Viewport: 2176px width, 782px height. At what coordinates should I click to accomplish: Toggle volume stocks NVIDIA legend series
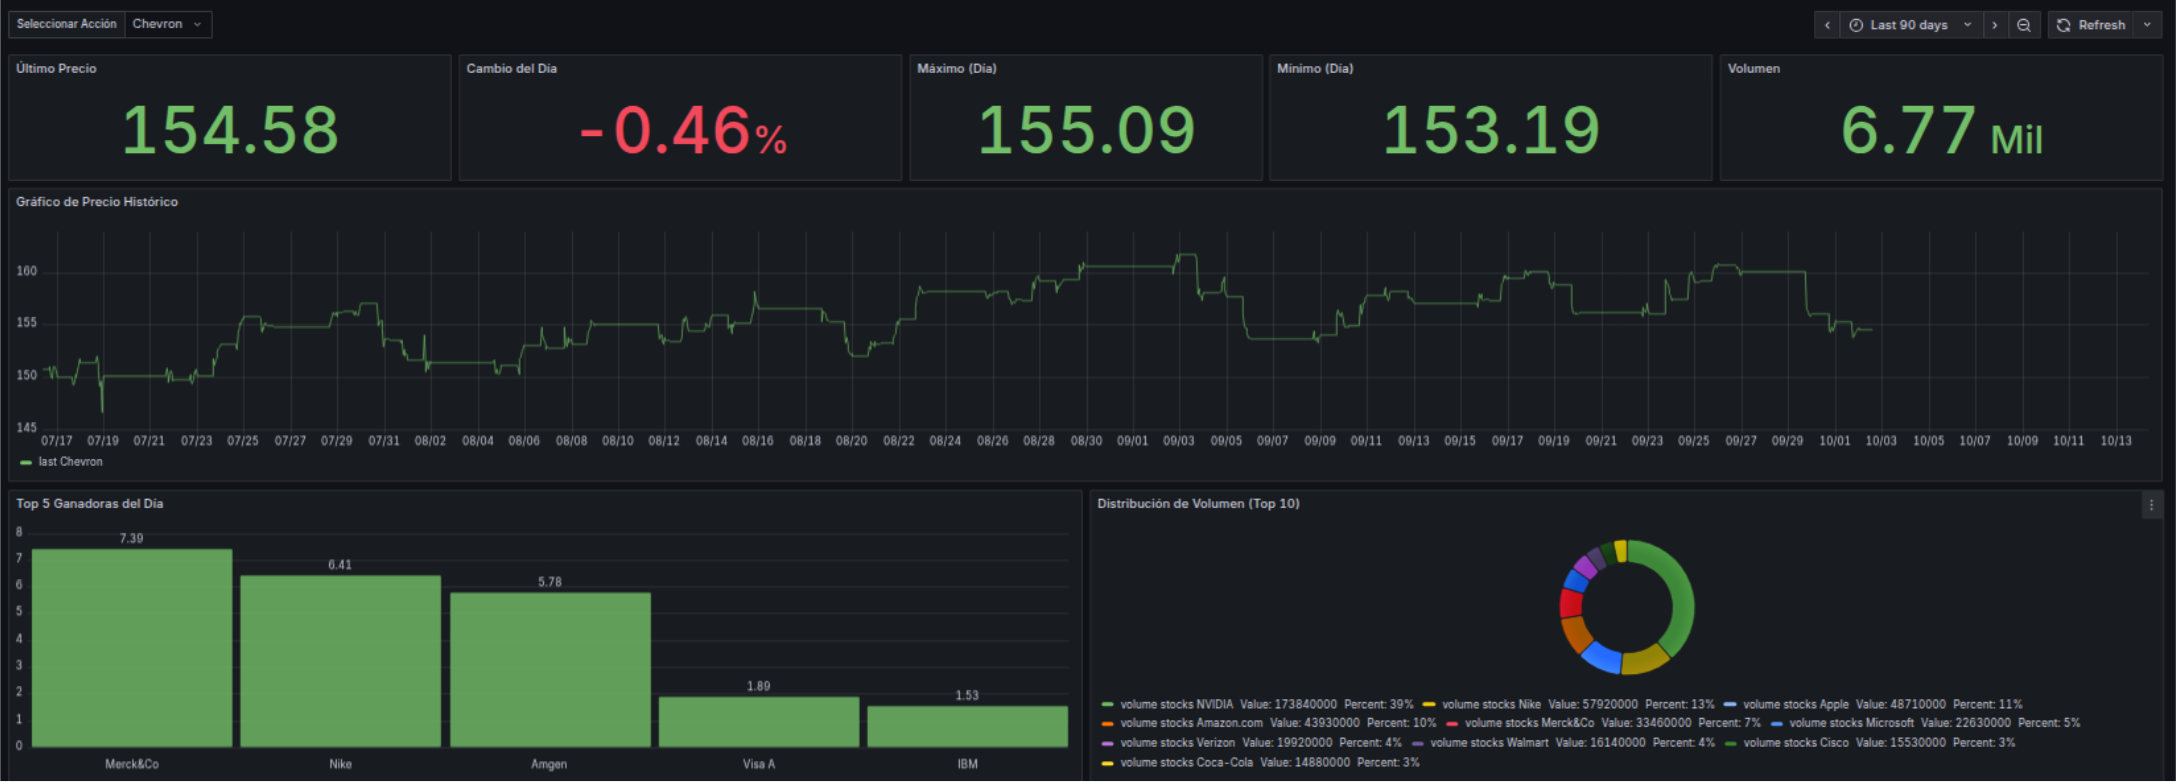1176,705
